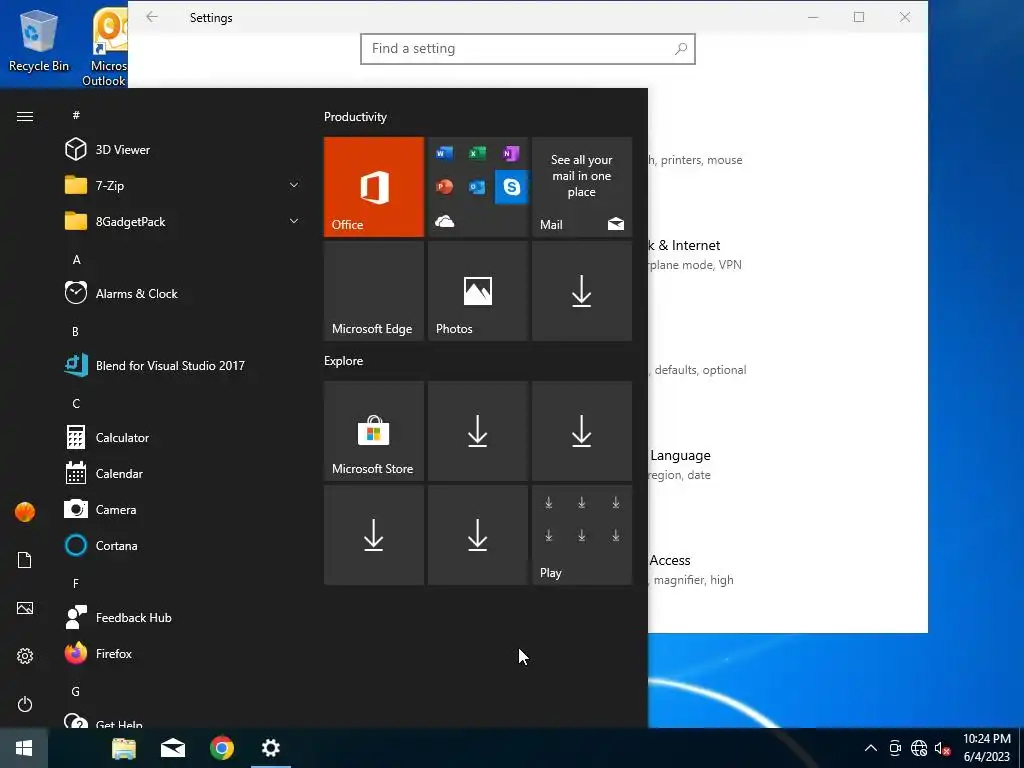Click the Power button in Start
The image size is (1024, 768).
pos(25,704)
